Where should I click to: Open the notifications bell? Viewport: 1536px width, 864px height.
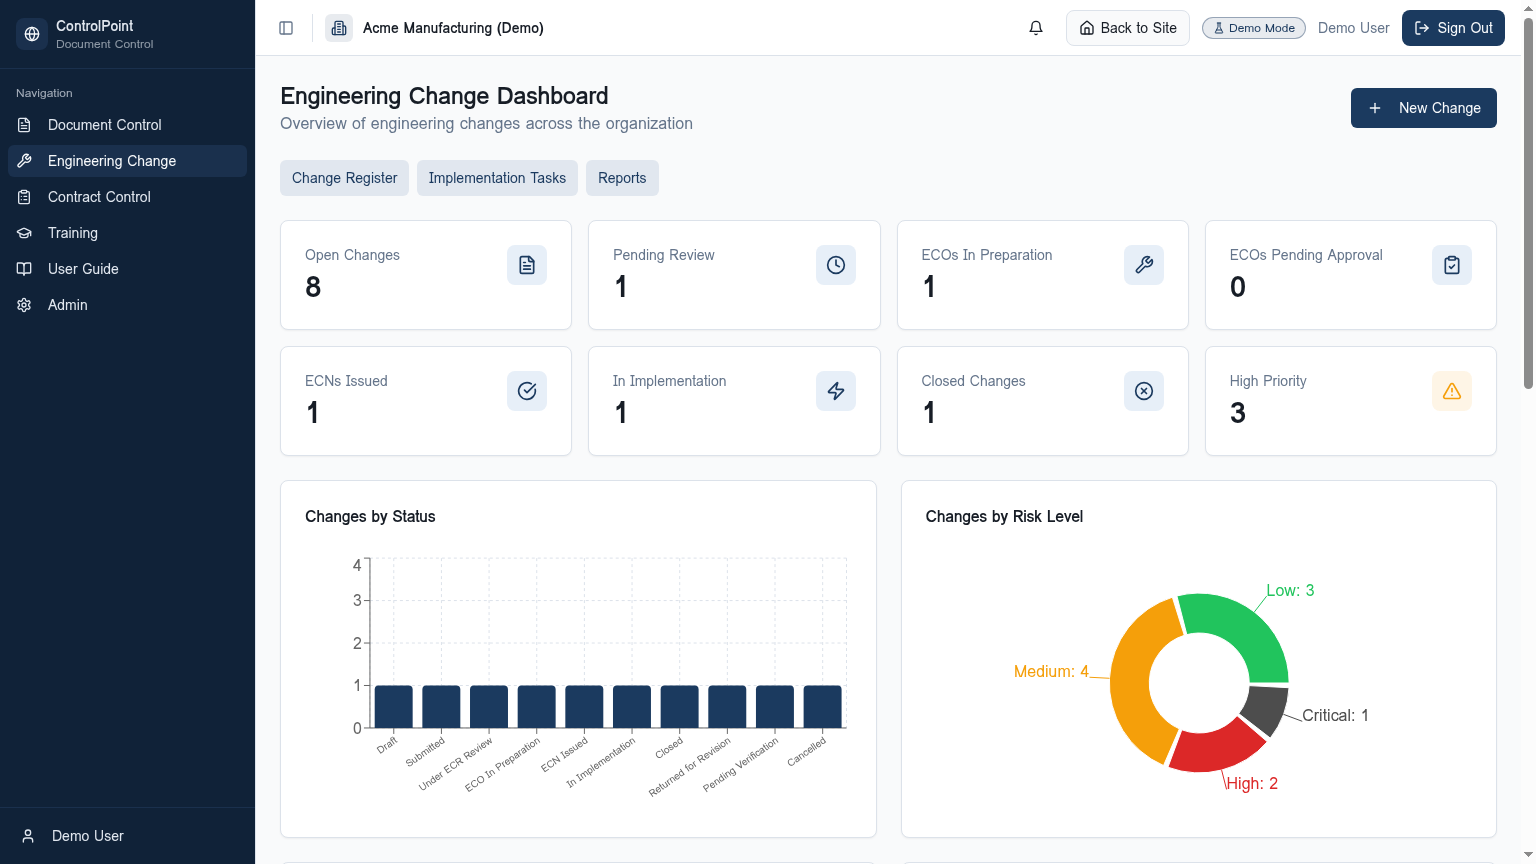click(x=1036, y=28)
